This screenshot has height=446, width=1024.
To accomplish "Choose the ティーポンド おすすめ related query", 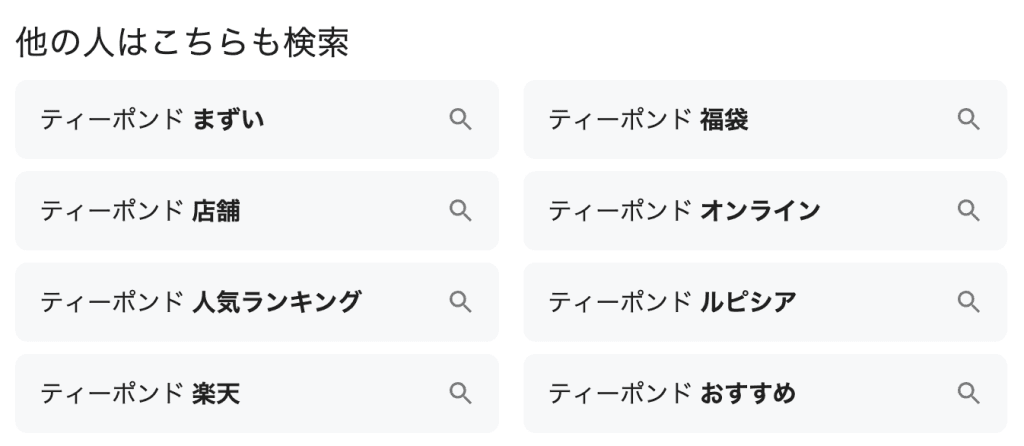I will [672, 393].
